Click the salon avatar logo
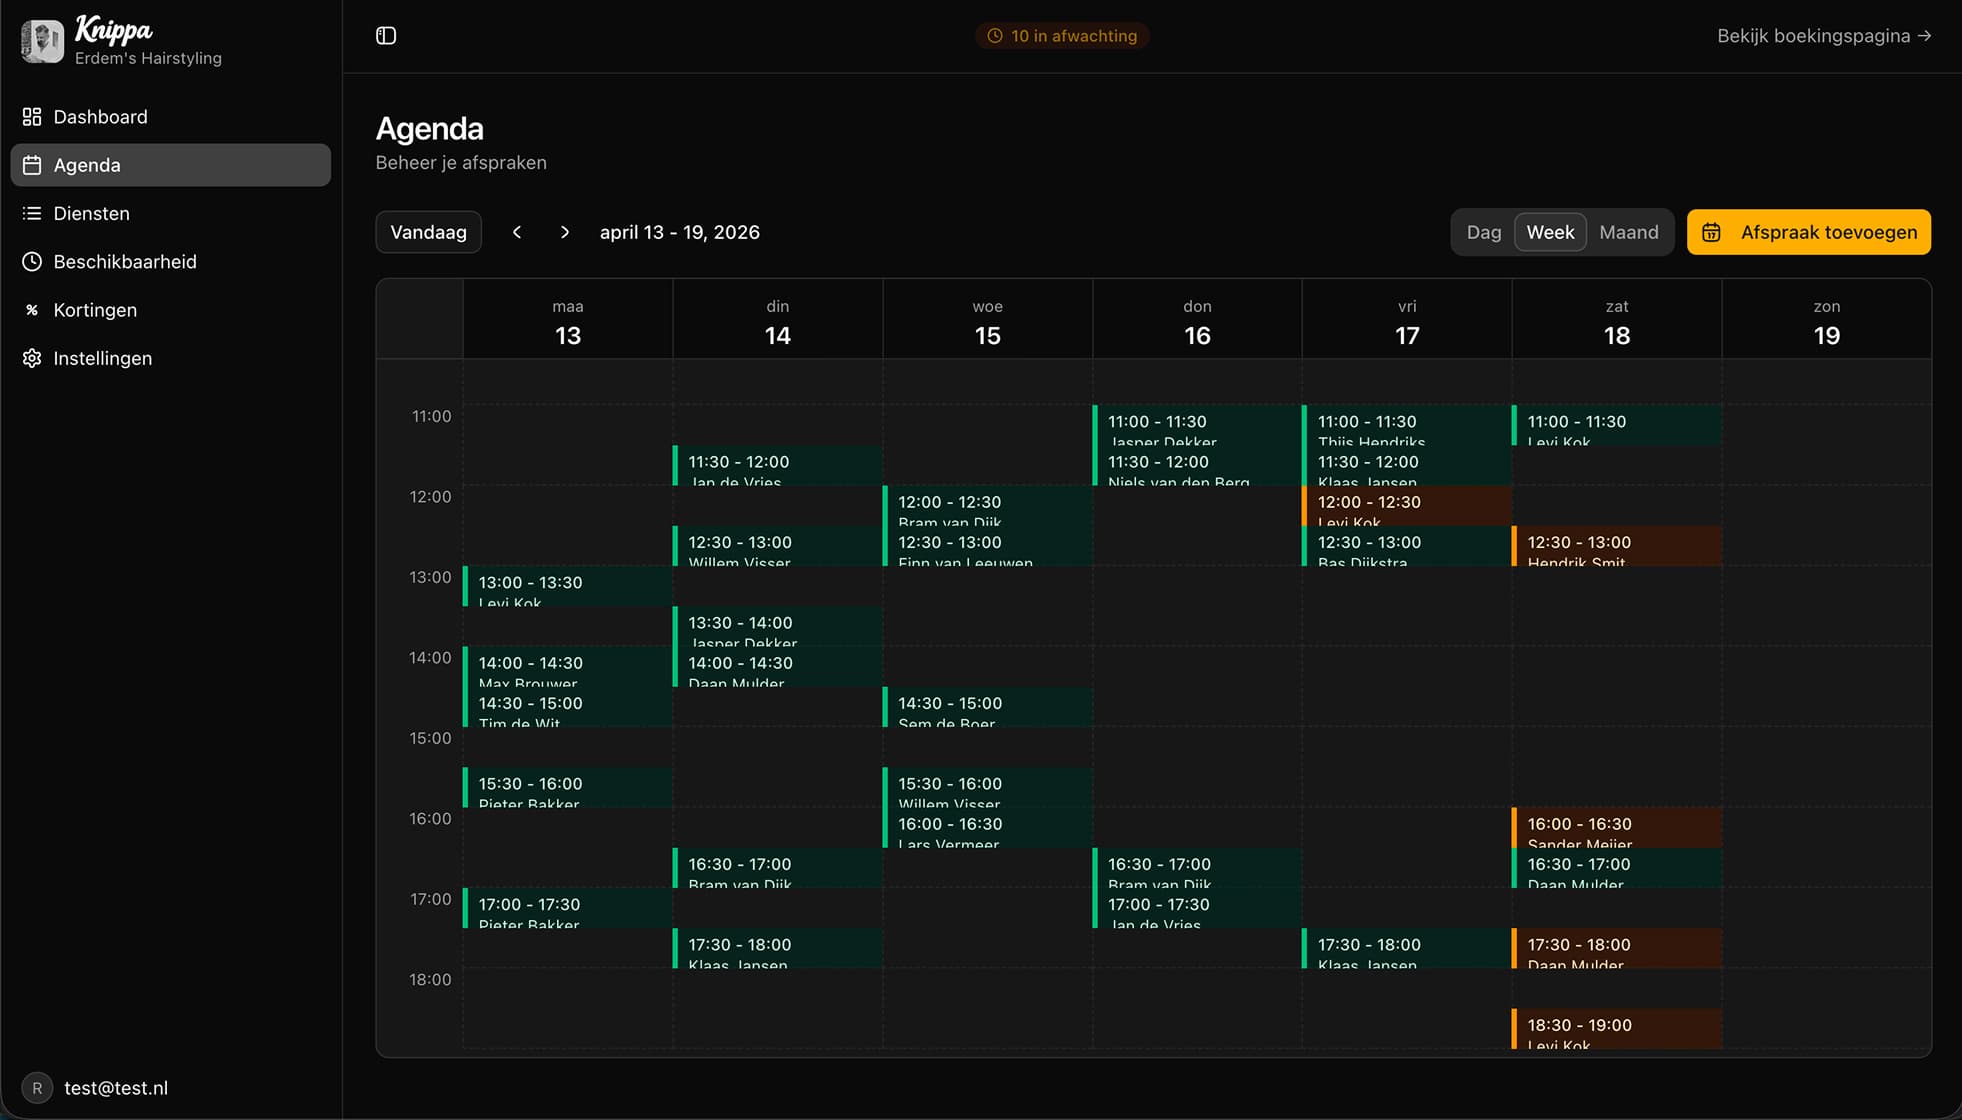Image resolution: width=1962 pixels, height=1120 pixels. (42, 42)
